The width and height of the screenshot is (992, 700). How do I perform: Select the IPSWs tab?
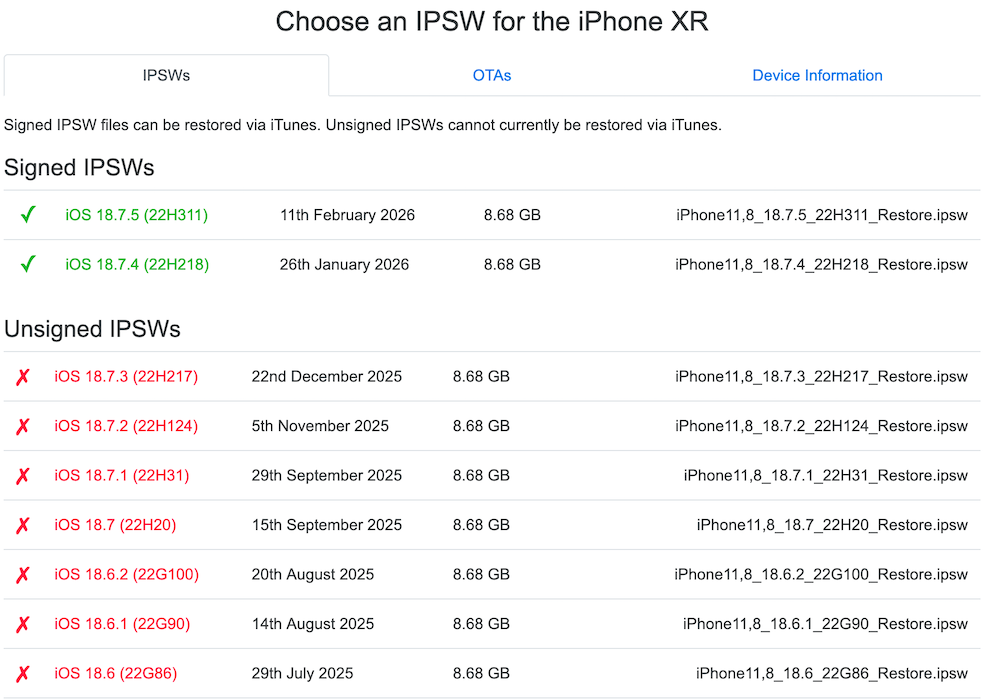point(166,76)
